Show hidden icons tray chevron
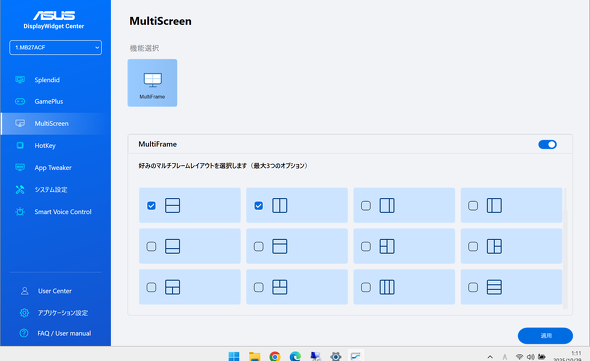The image size is (590, 361). pyautogui.click(x=490, y=357)
